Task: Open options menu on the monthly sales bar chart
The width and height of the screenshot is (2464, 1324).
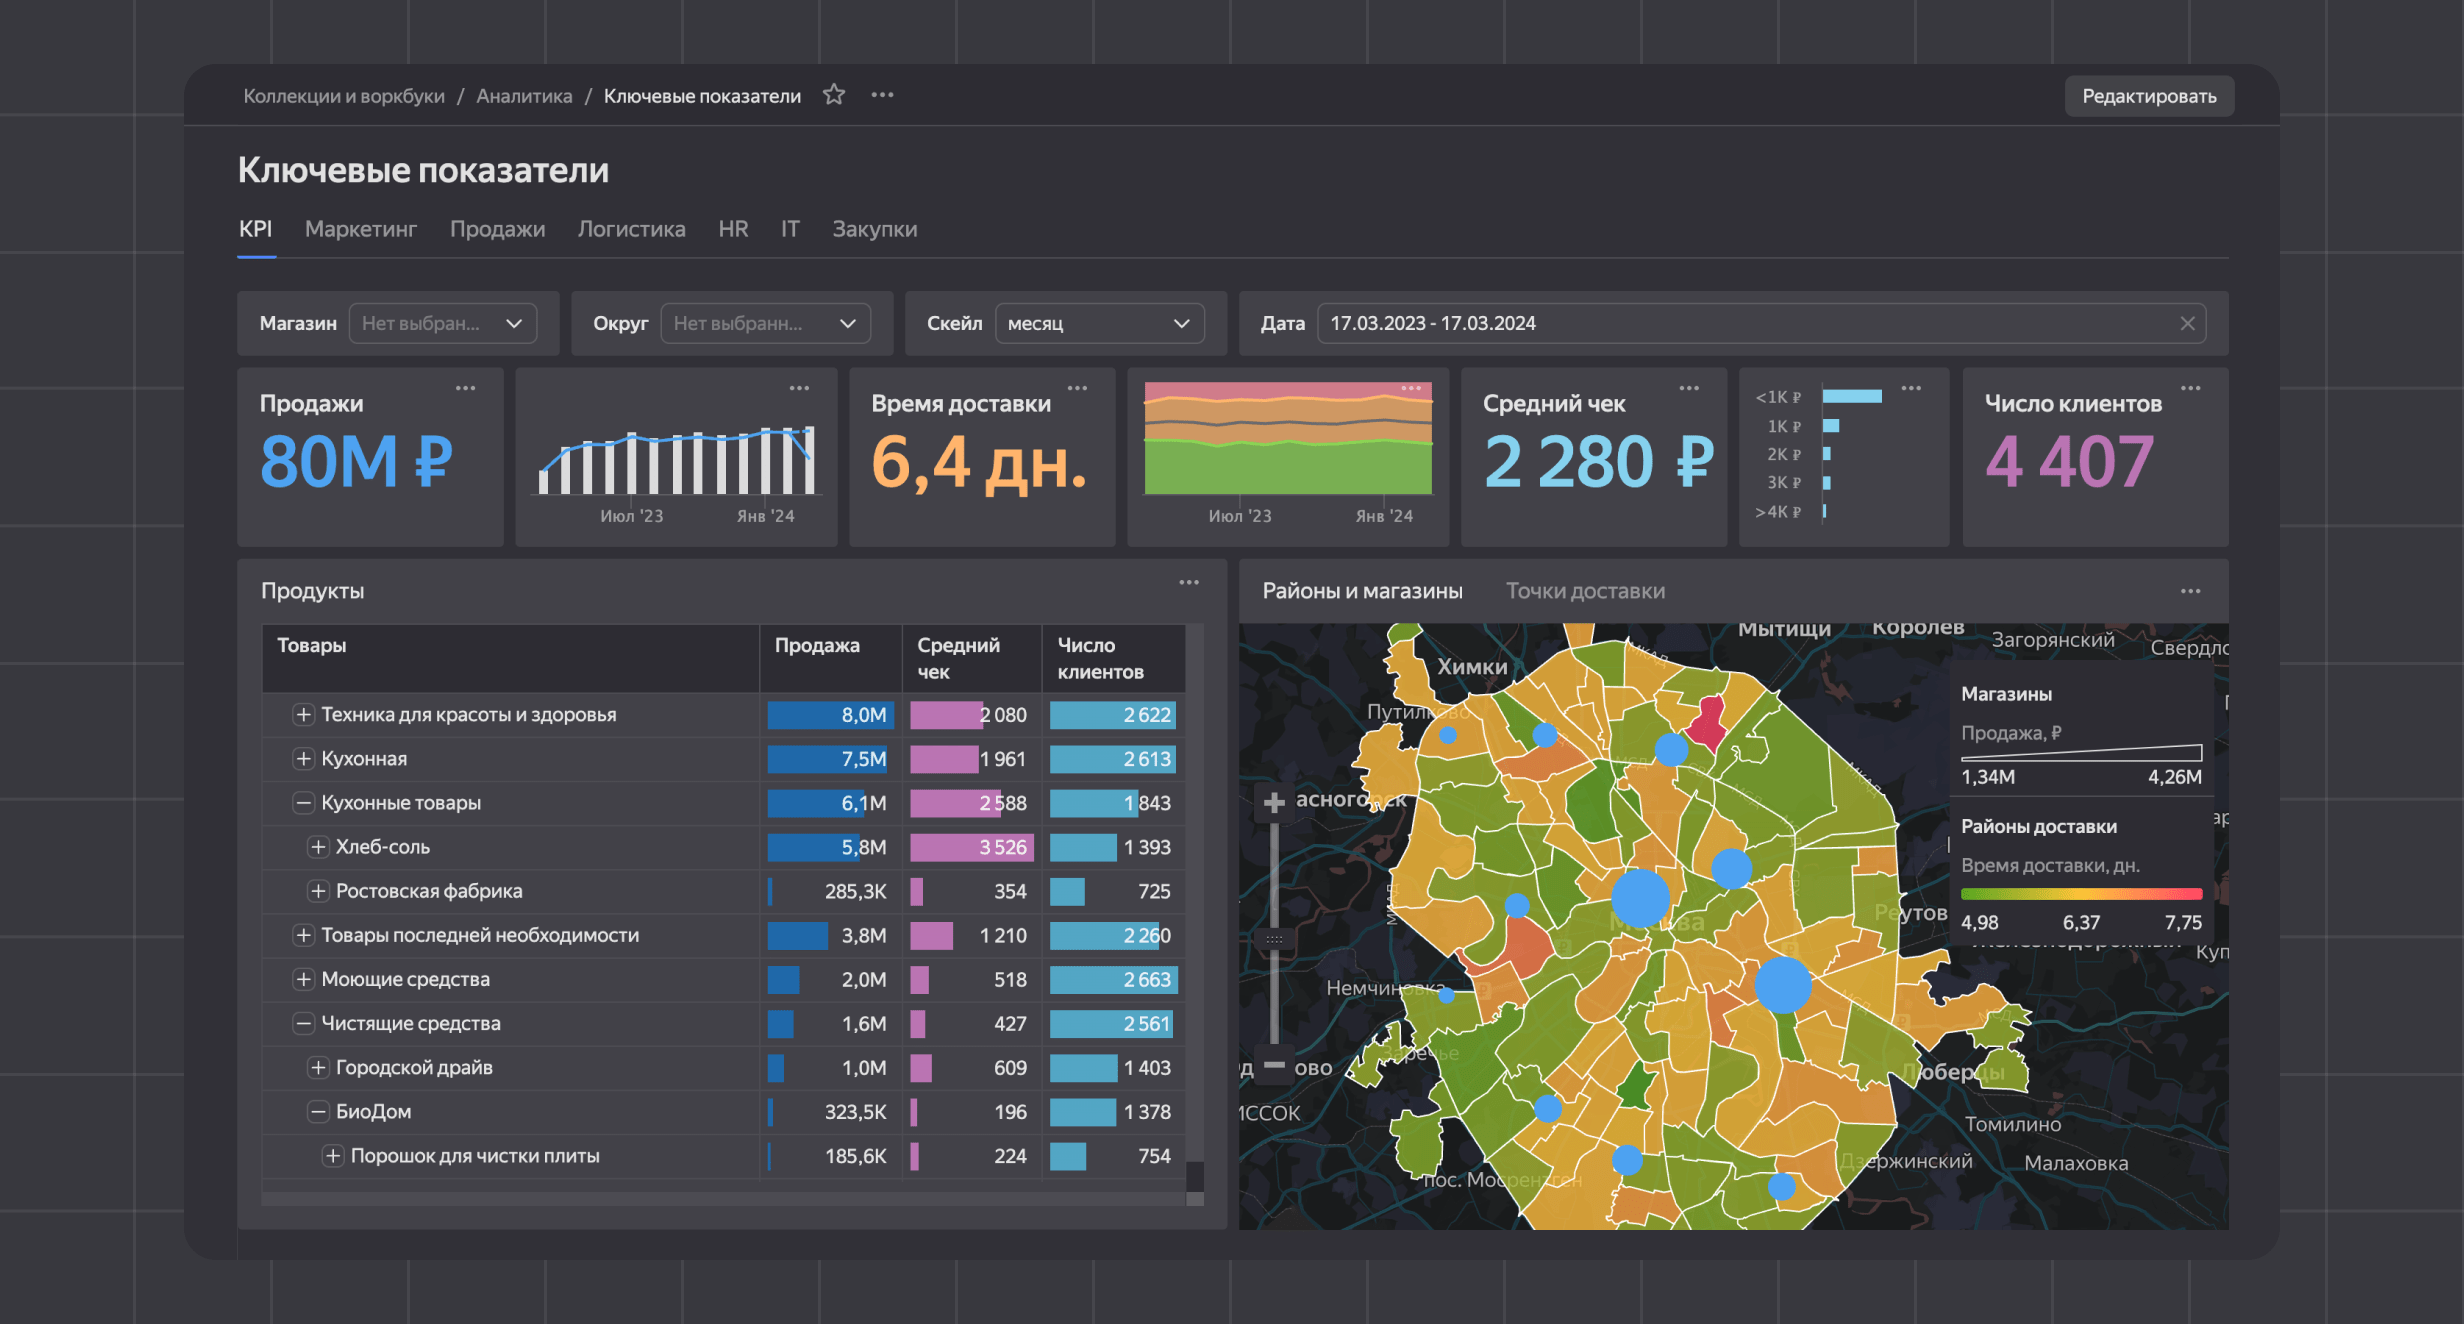Action: coord(798,388)
